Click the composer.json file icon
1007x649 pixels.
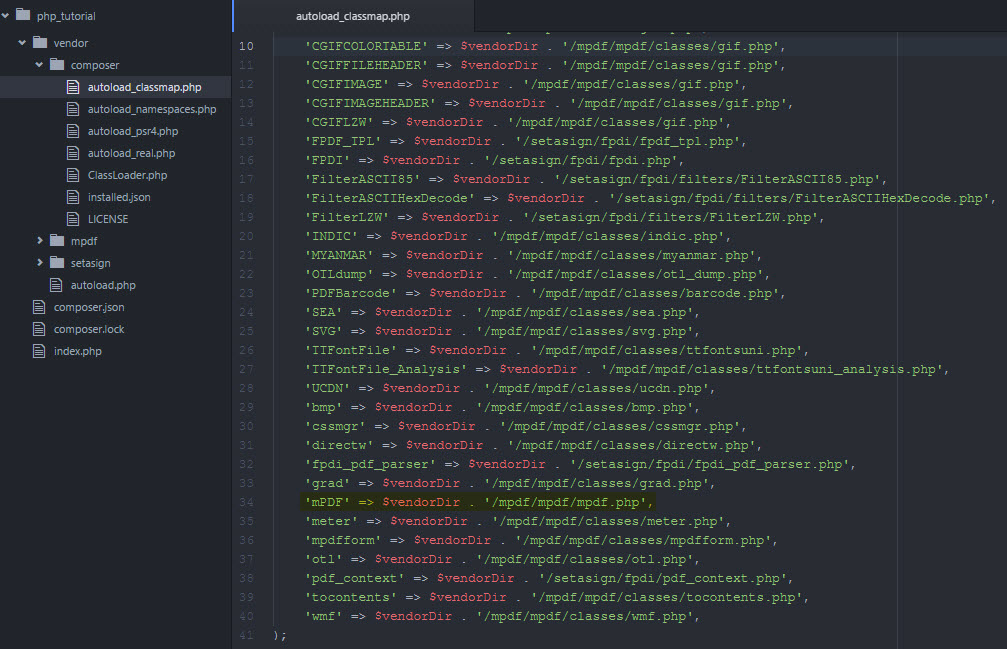[x=39, y=307]
